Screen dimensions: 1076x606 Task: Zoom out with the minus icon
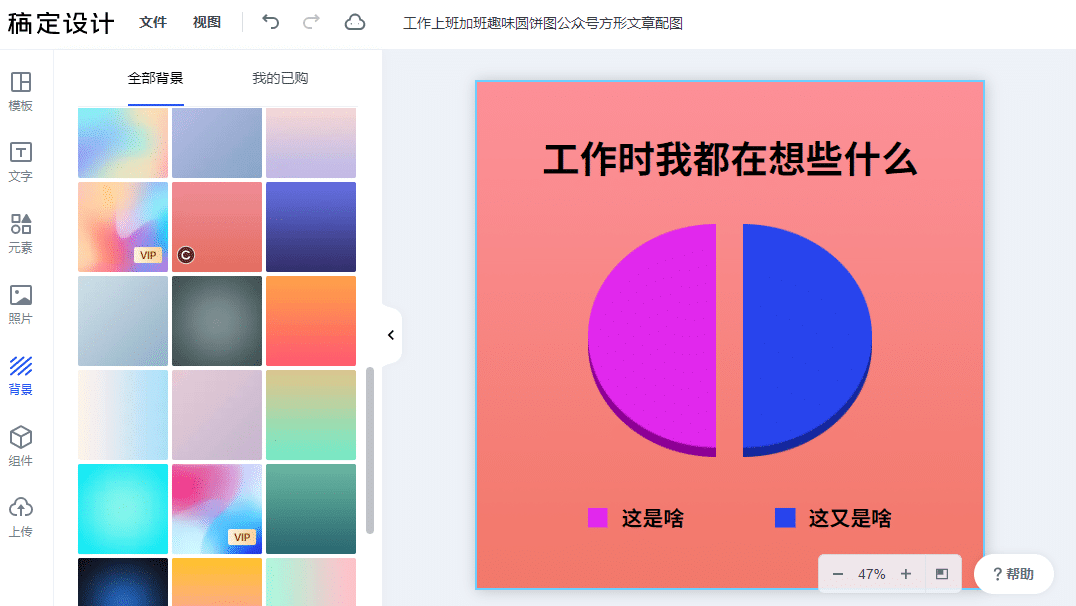[838, 574]
